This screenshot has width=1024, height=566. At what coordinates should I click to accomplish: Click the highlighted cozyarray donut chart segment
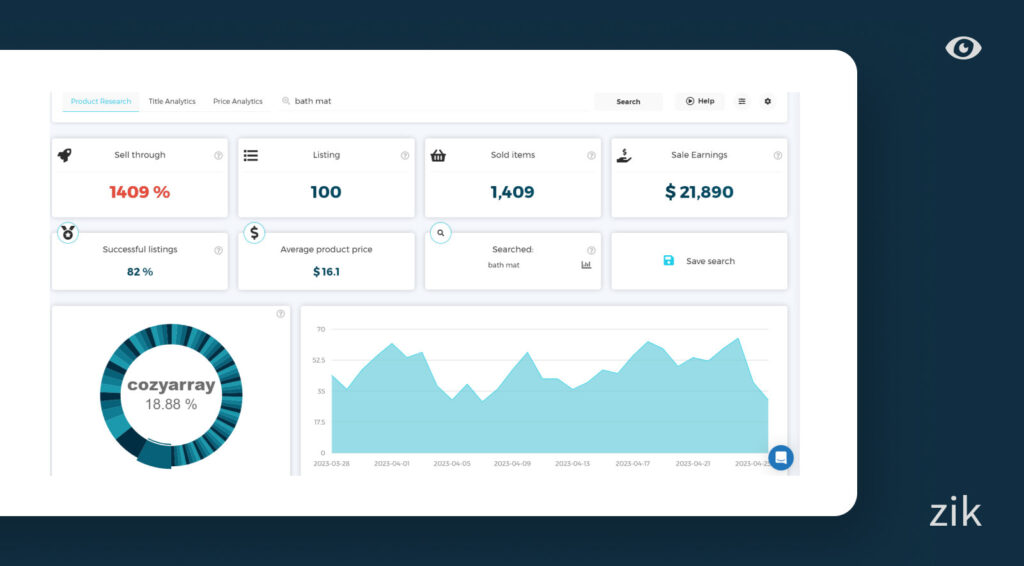click(154, 455)
